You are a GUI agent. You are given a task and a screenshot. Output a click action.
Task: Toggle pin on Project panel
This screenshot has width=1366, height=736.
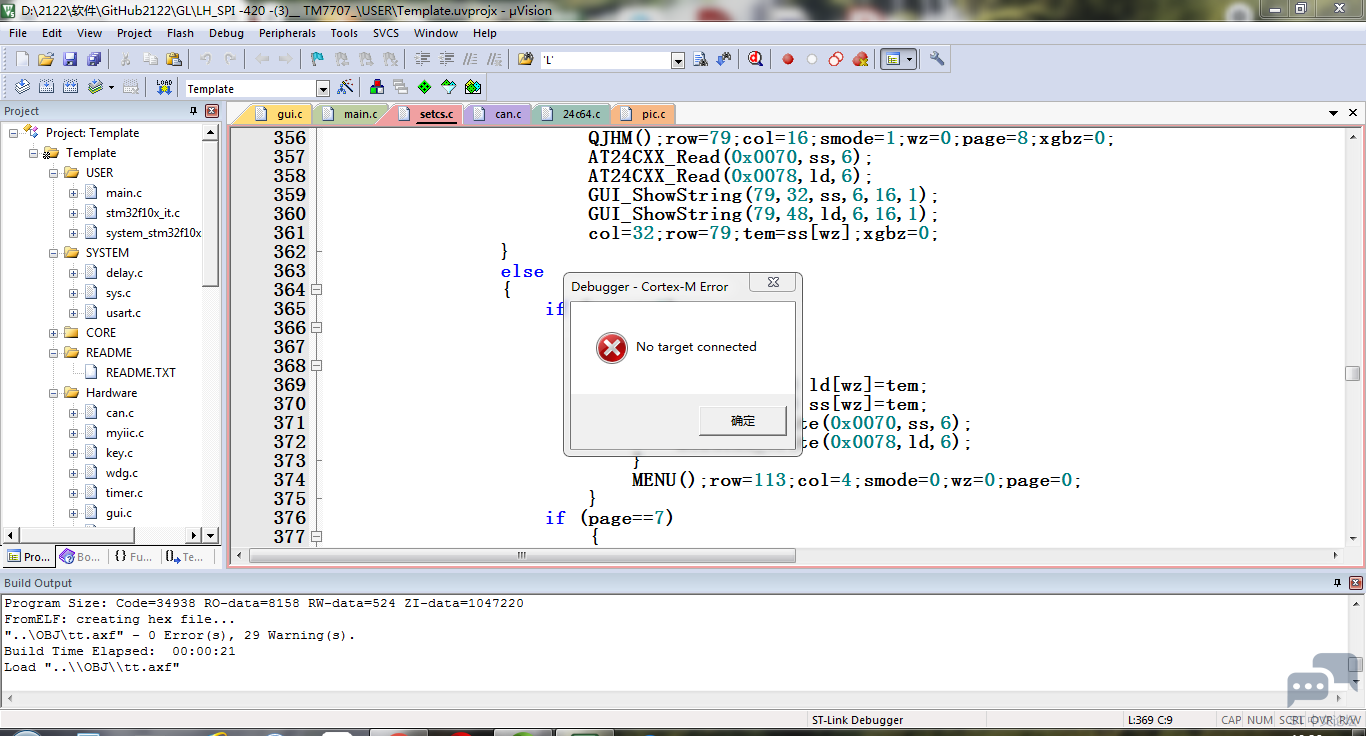(x=194, y=111)
